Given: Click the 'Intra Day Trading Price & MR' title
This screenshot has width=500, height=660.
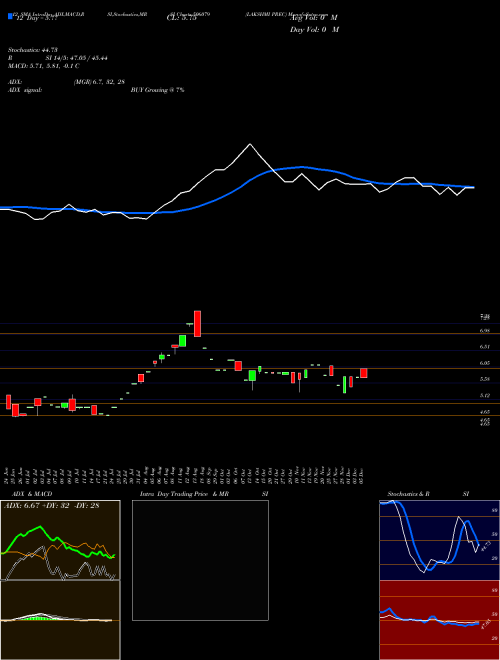Looking at the screenshot, I should coord(184,494).
